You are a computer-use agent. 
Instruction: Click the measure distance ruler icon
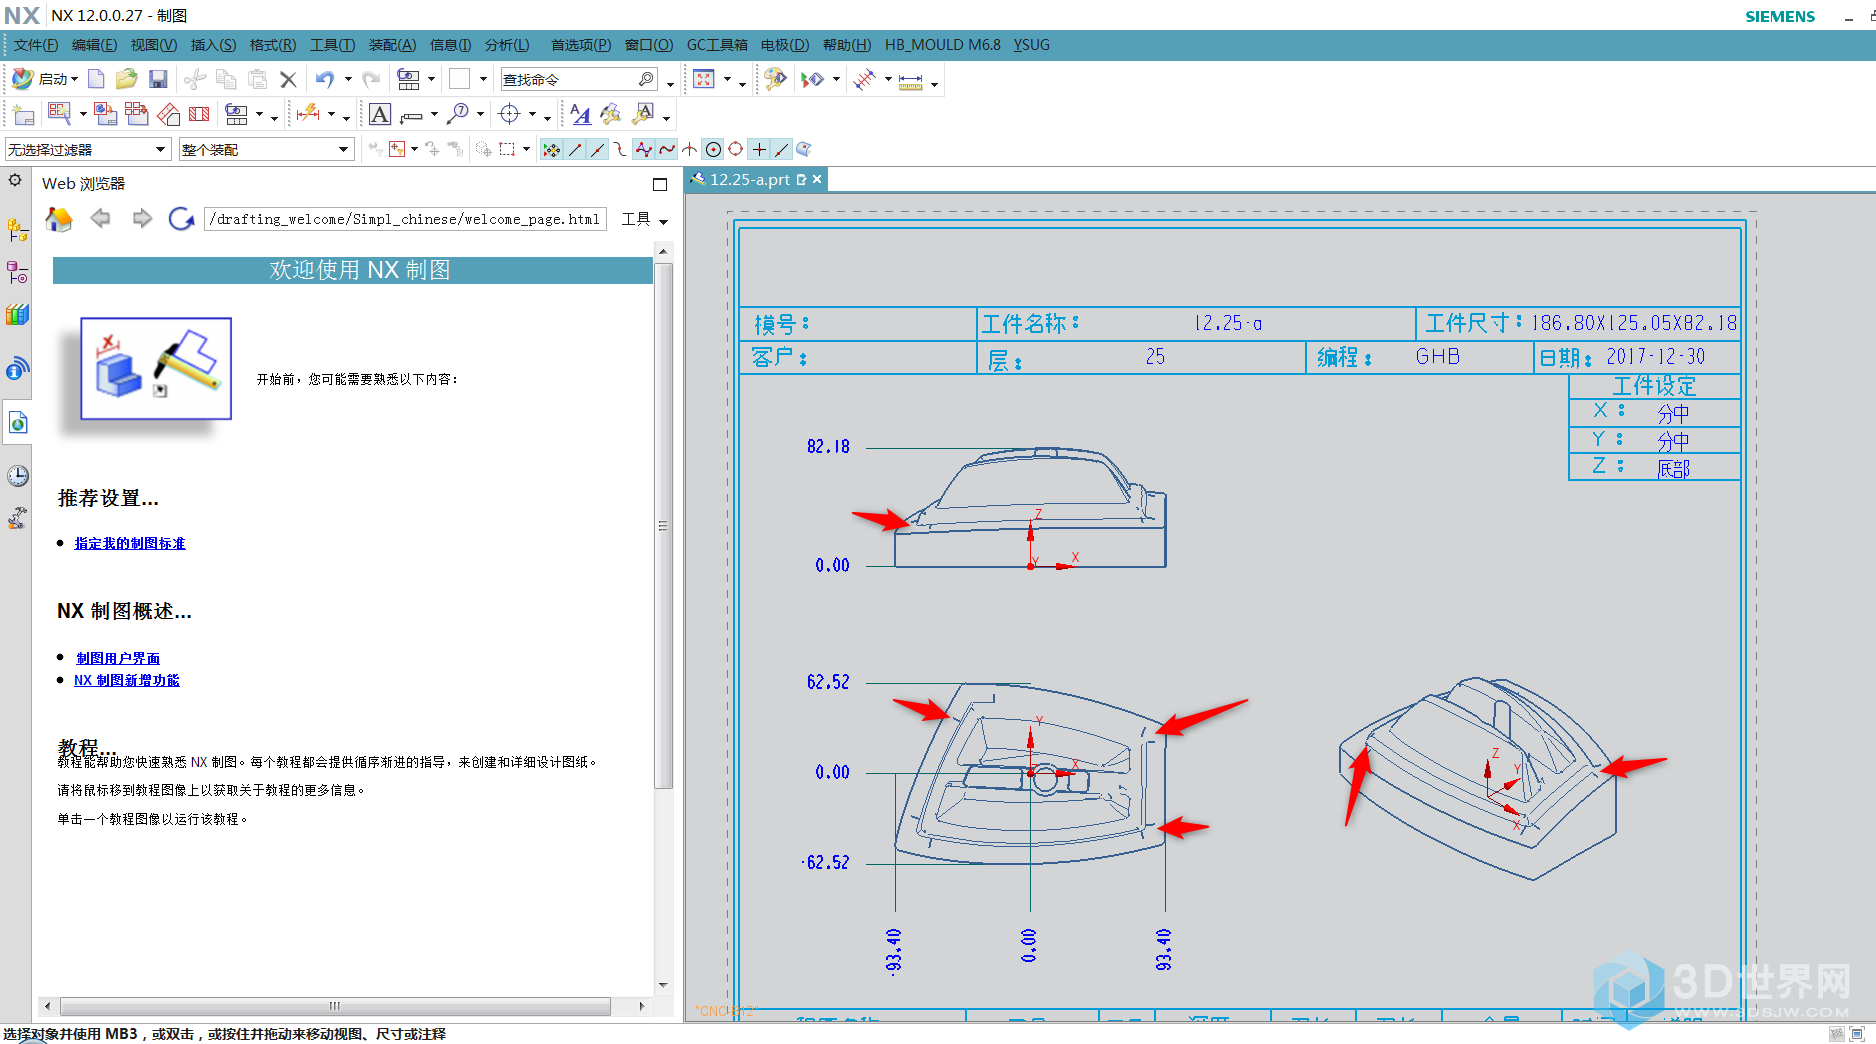pyautogui.click(x=910, y=81)
